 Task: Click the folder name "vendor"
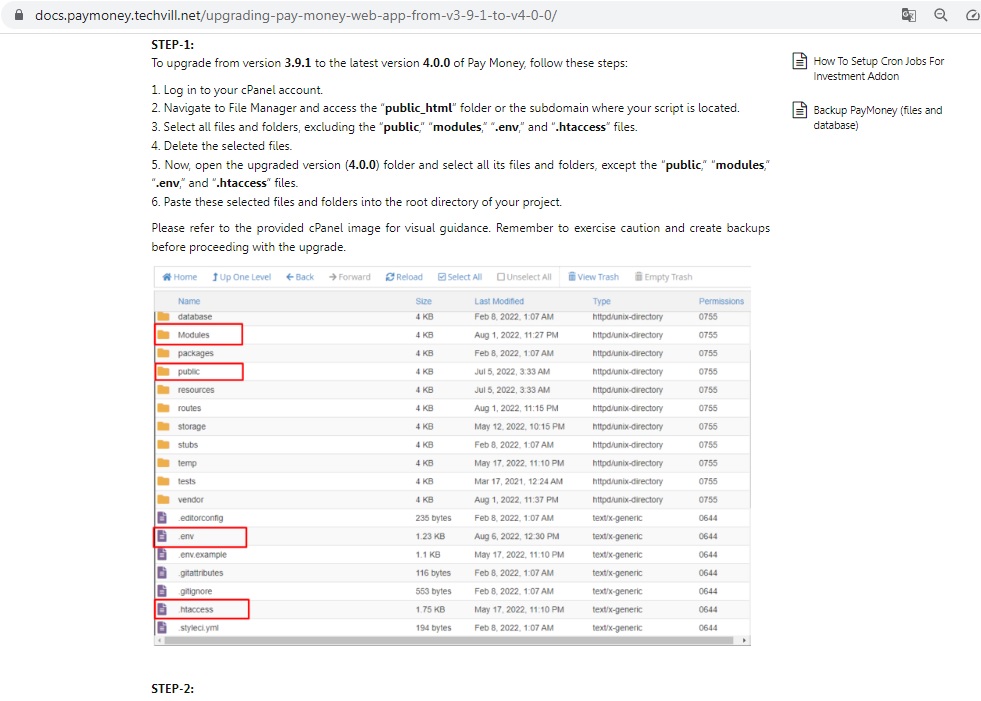point(190,499)
